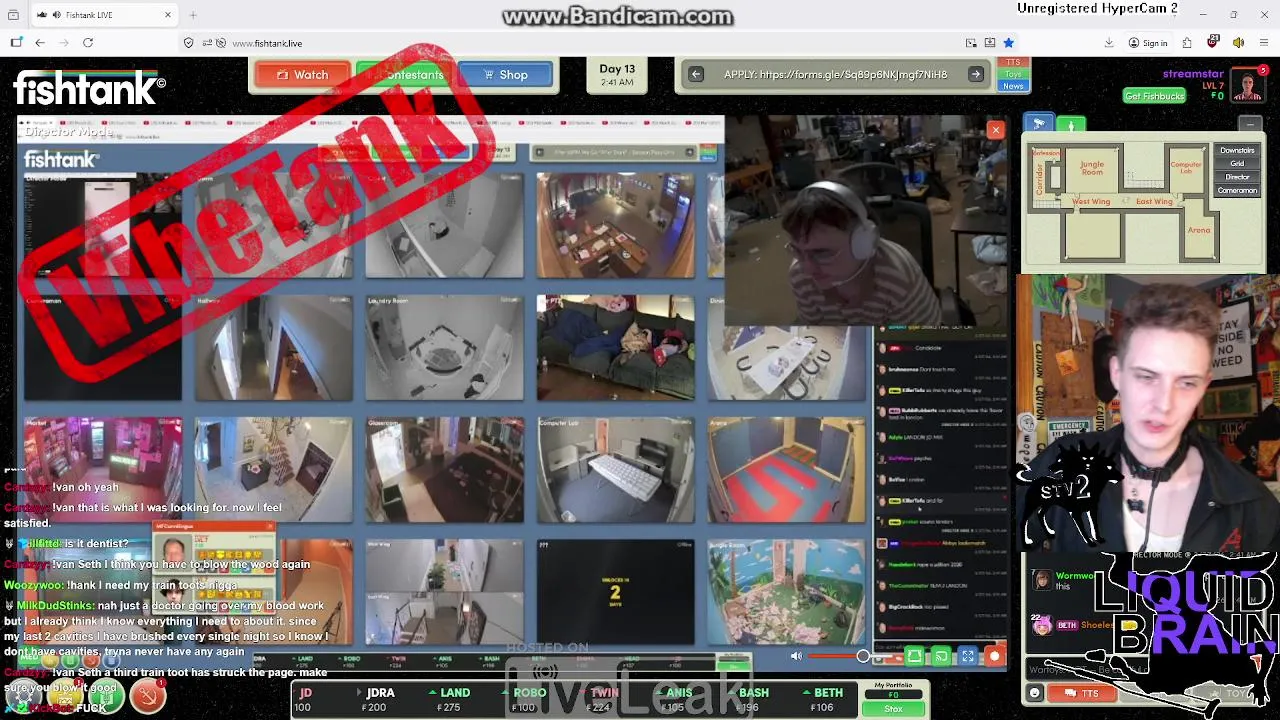Select the Arena camera thumbnail

click(x=786, y=470)
